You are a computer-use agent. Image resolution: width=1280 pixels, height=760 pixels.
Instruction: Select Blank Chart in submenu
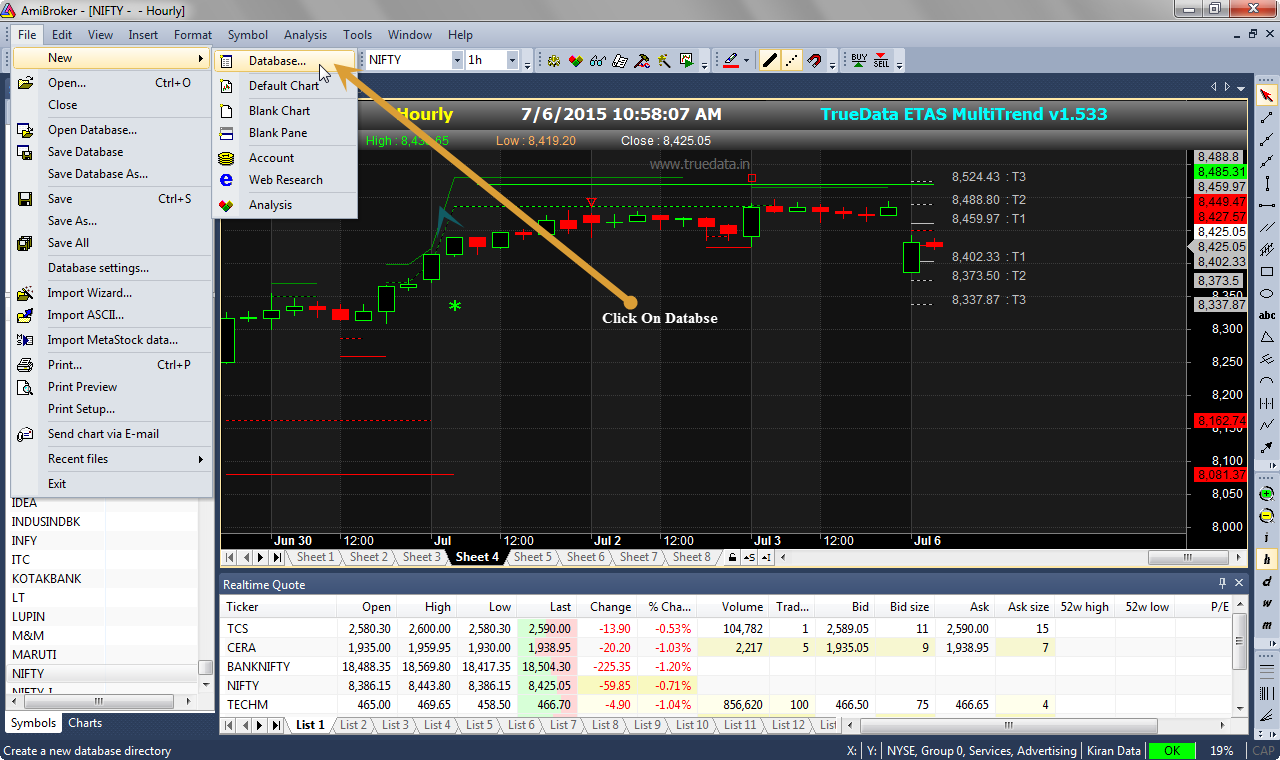[285, 111]
